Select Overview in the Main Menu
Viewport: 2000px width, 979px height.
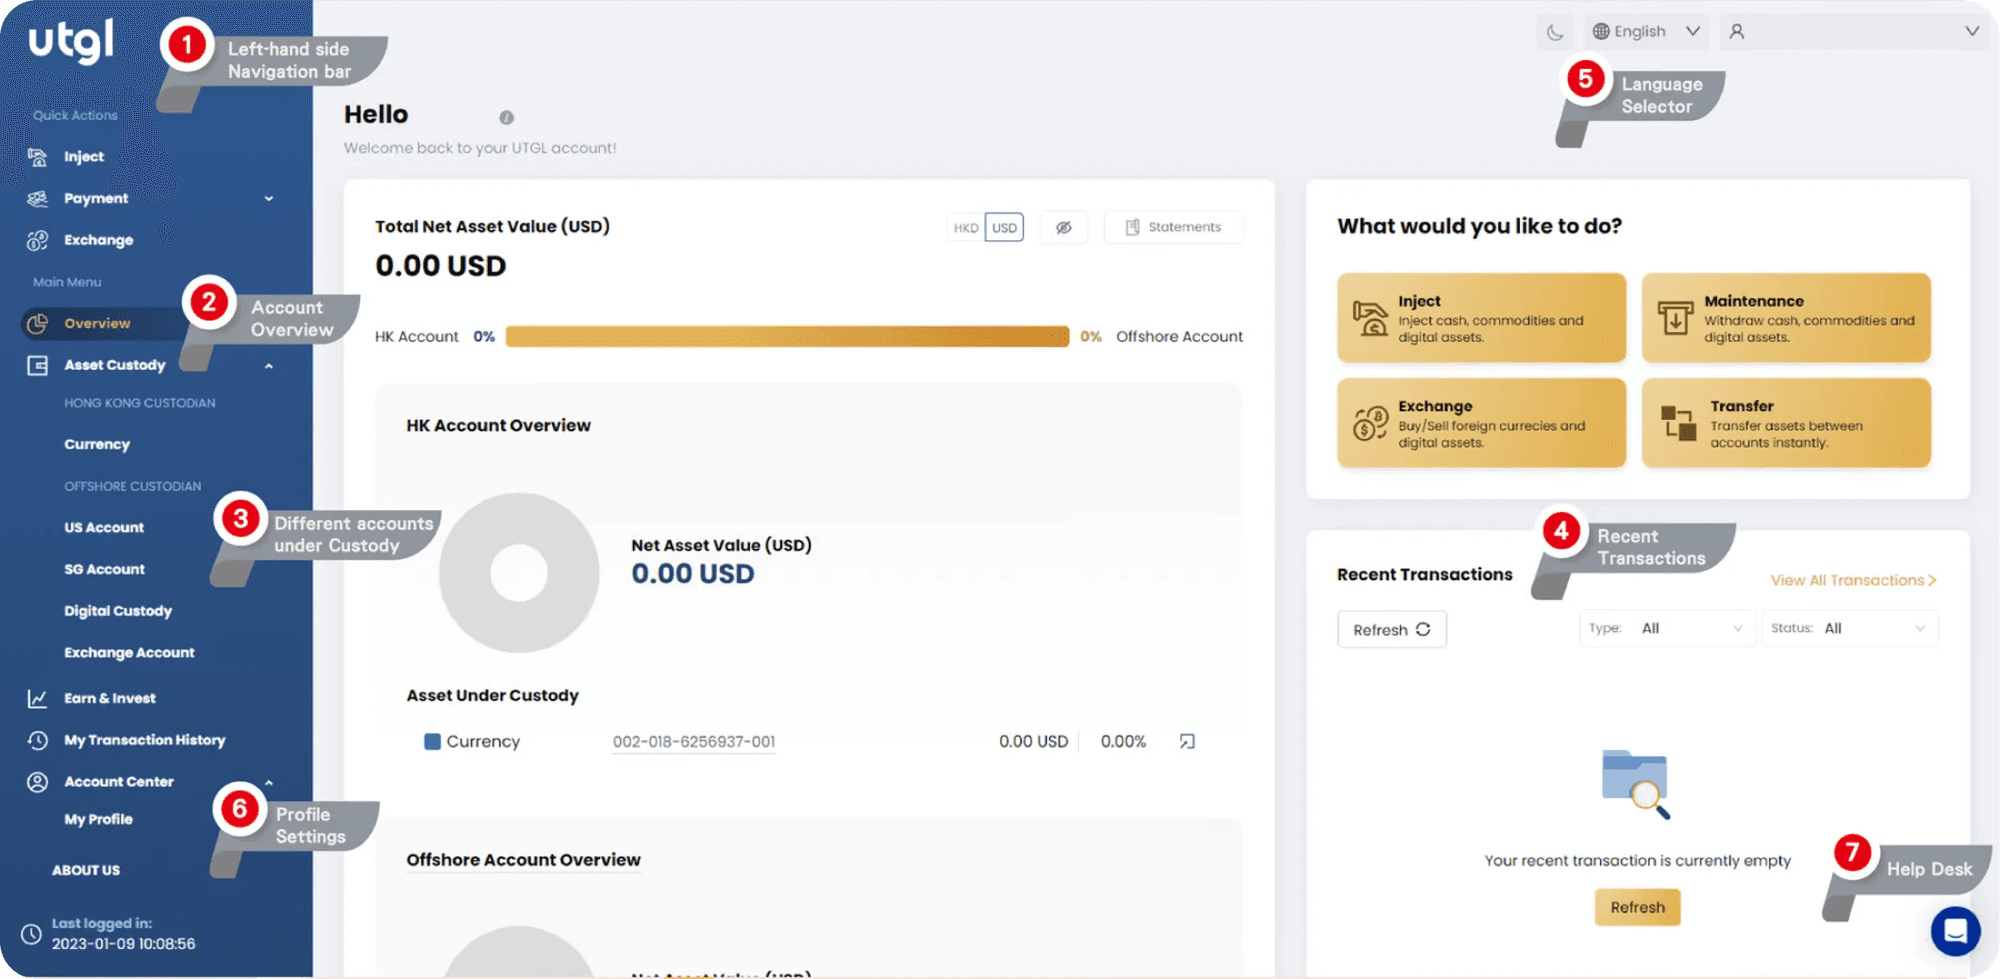click(x=97, y=323)
